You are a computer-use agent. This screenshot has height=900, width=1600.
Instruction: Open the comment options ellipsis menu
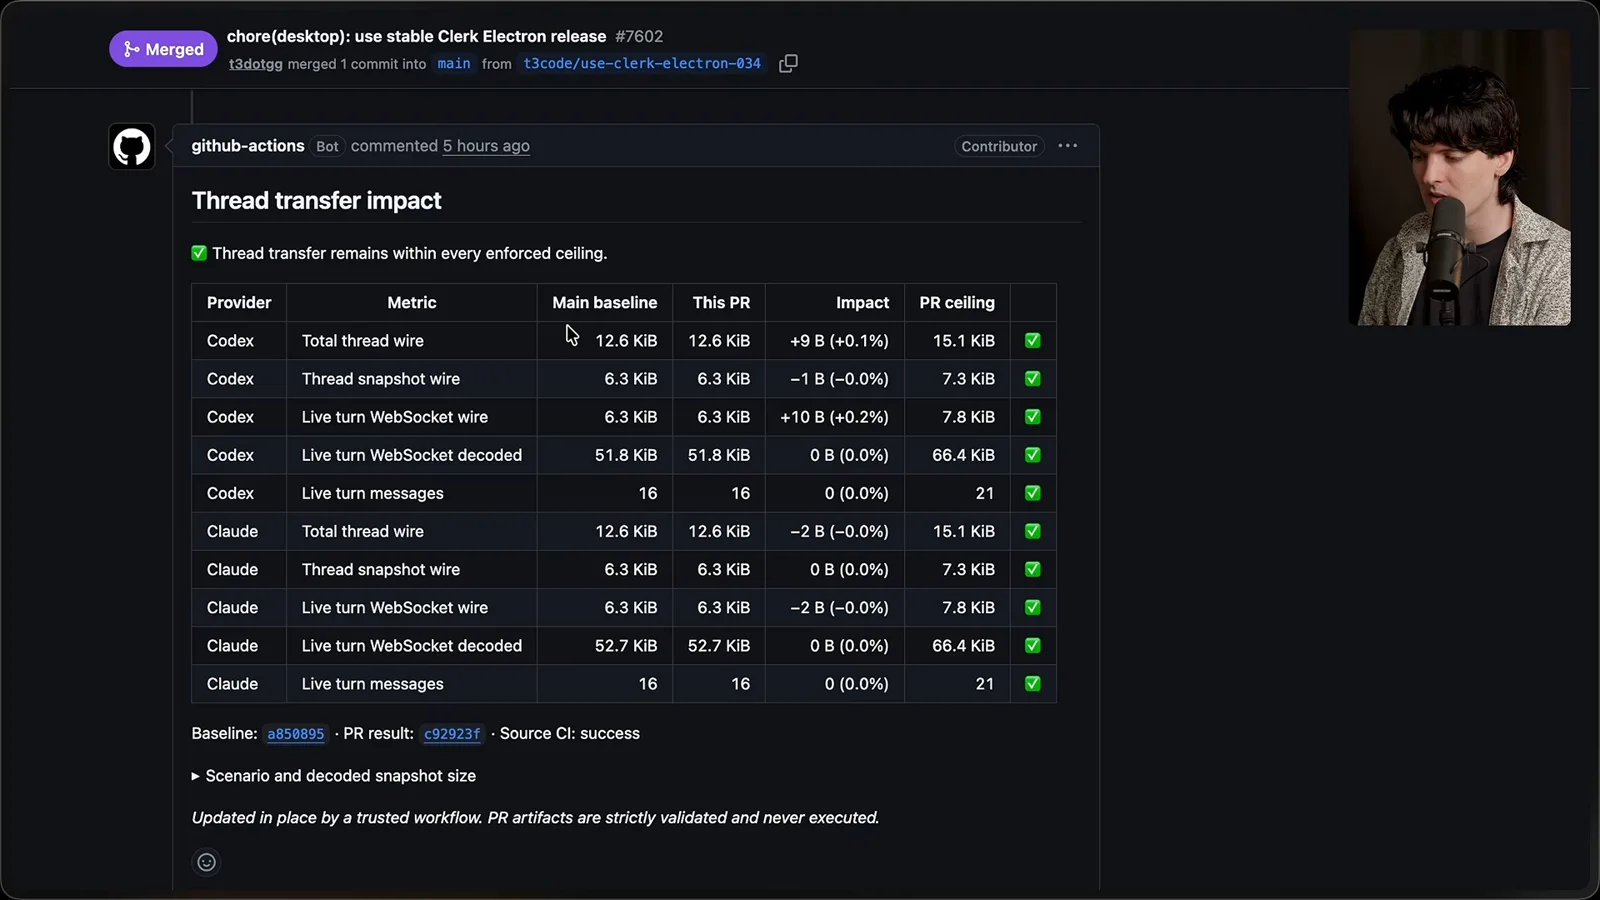pyautogui.click(x=1068, y=146)
